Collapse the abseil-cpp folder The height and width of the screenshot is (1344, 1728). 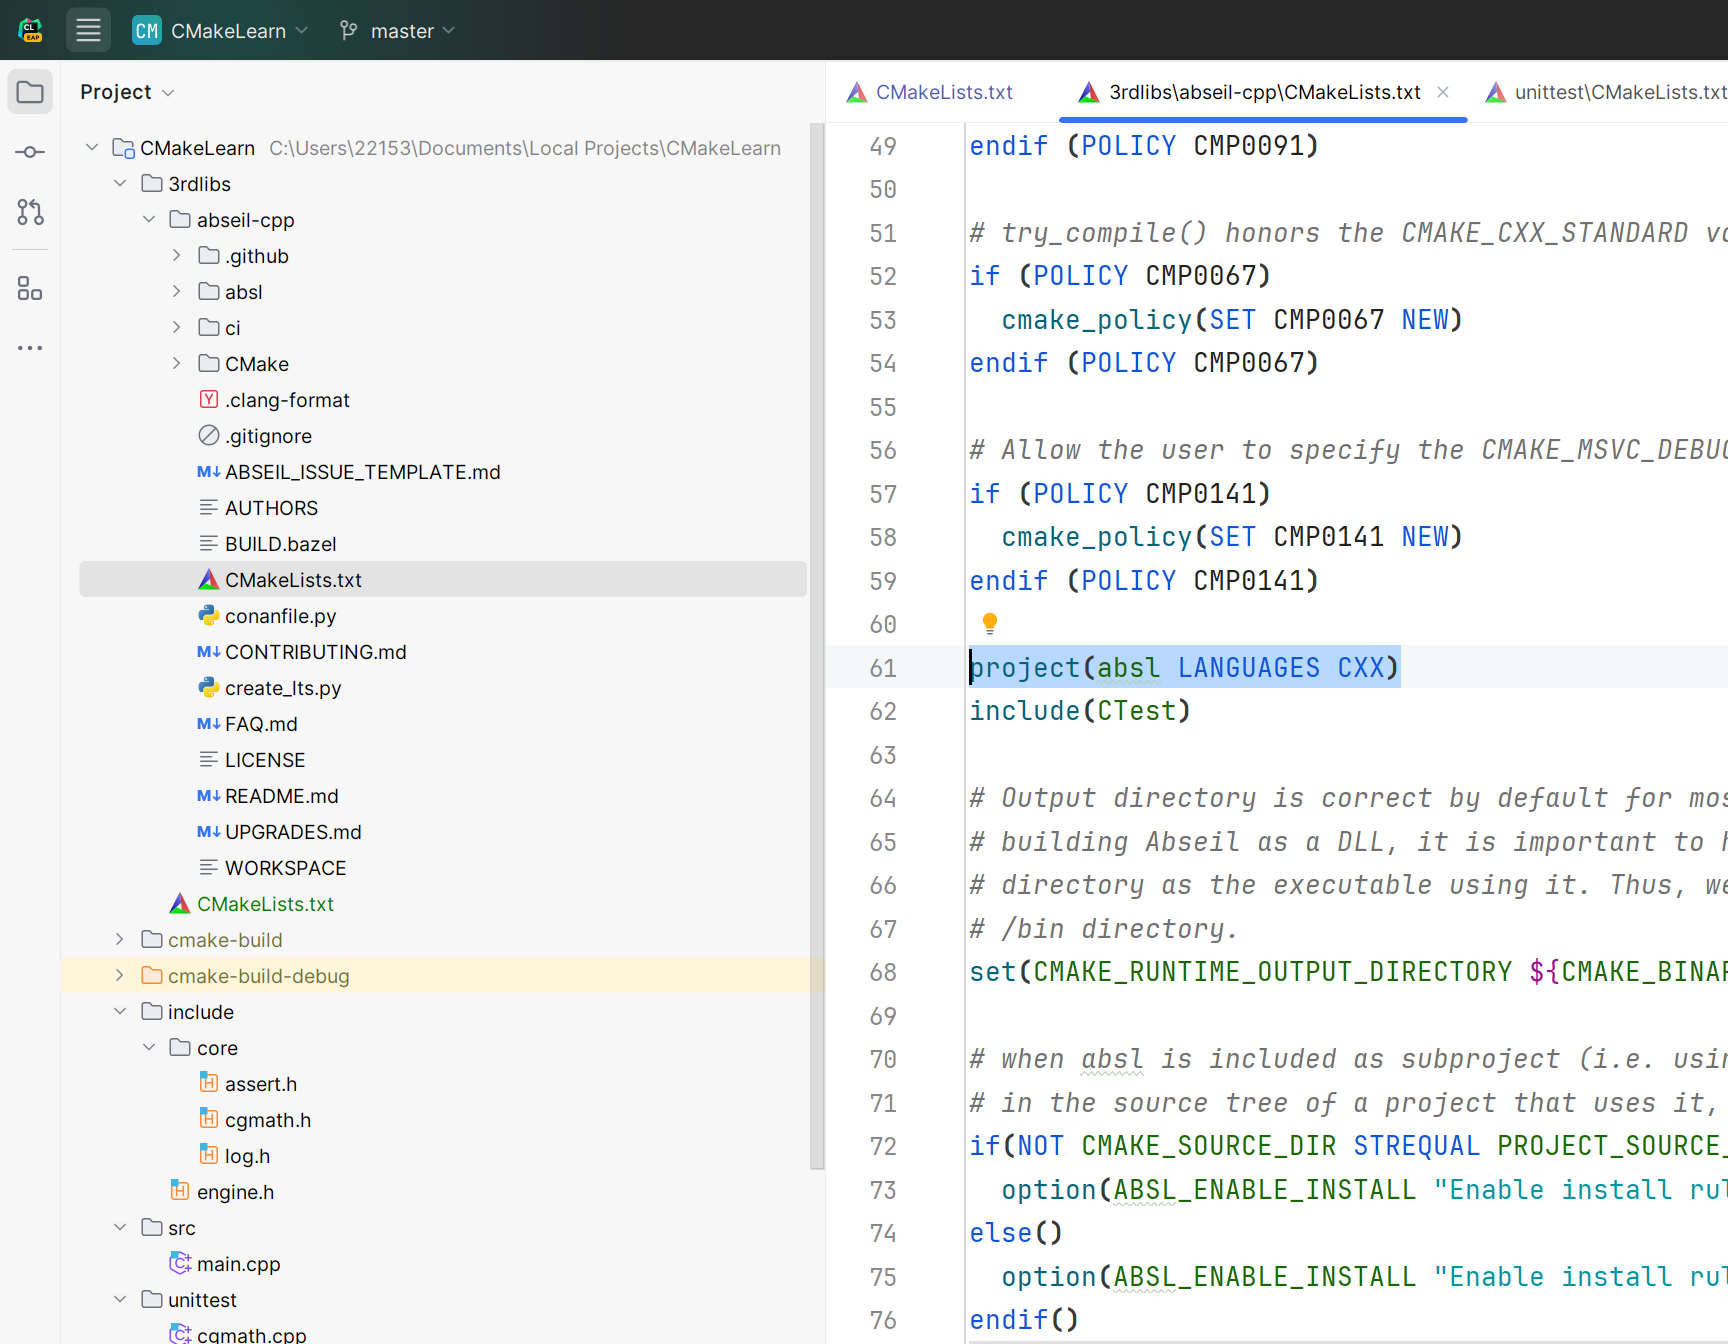(x=149, y=219)
